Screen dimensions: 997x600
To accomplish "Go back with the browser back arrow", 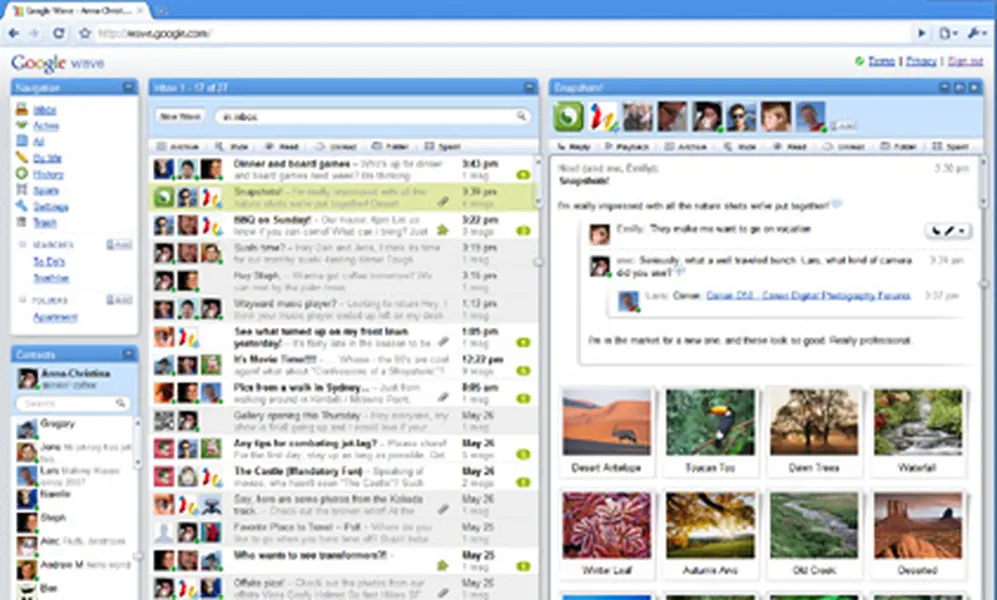I will coord(13,33).
